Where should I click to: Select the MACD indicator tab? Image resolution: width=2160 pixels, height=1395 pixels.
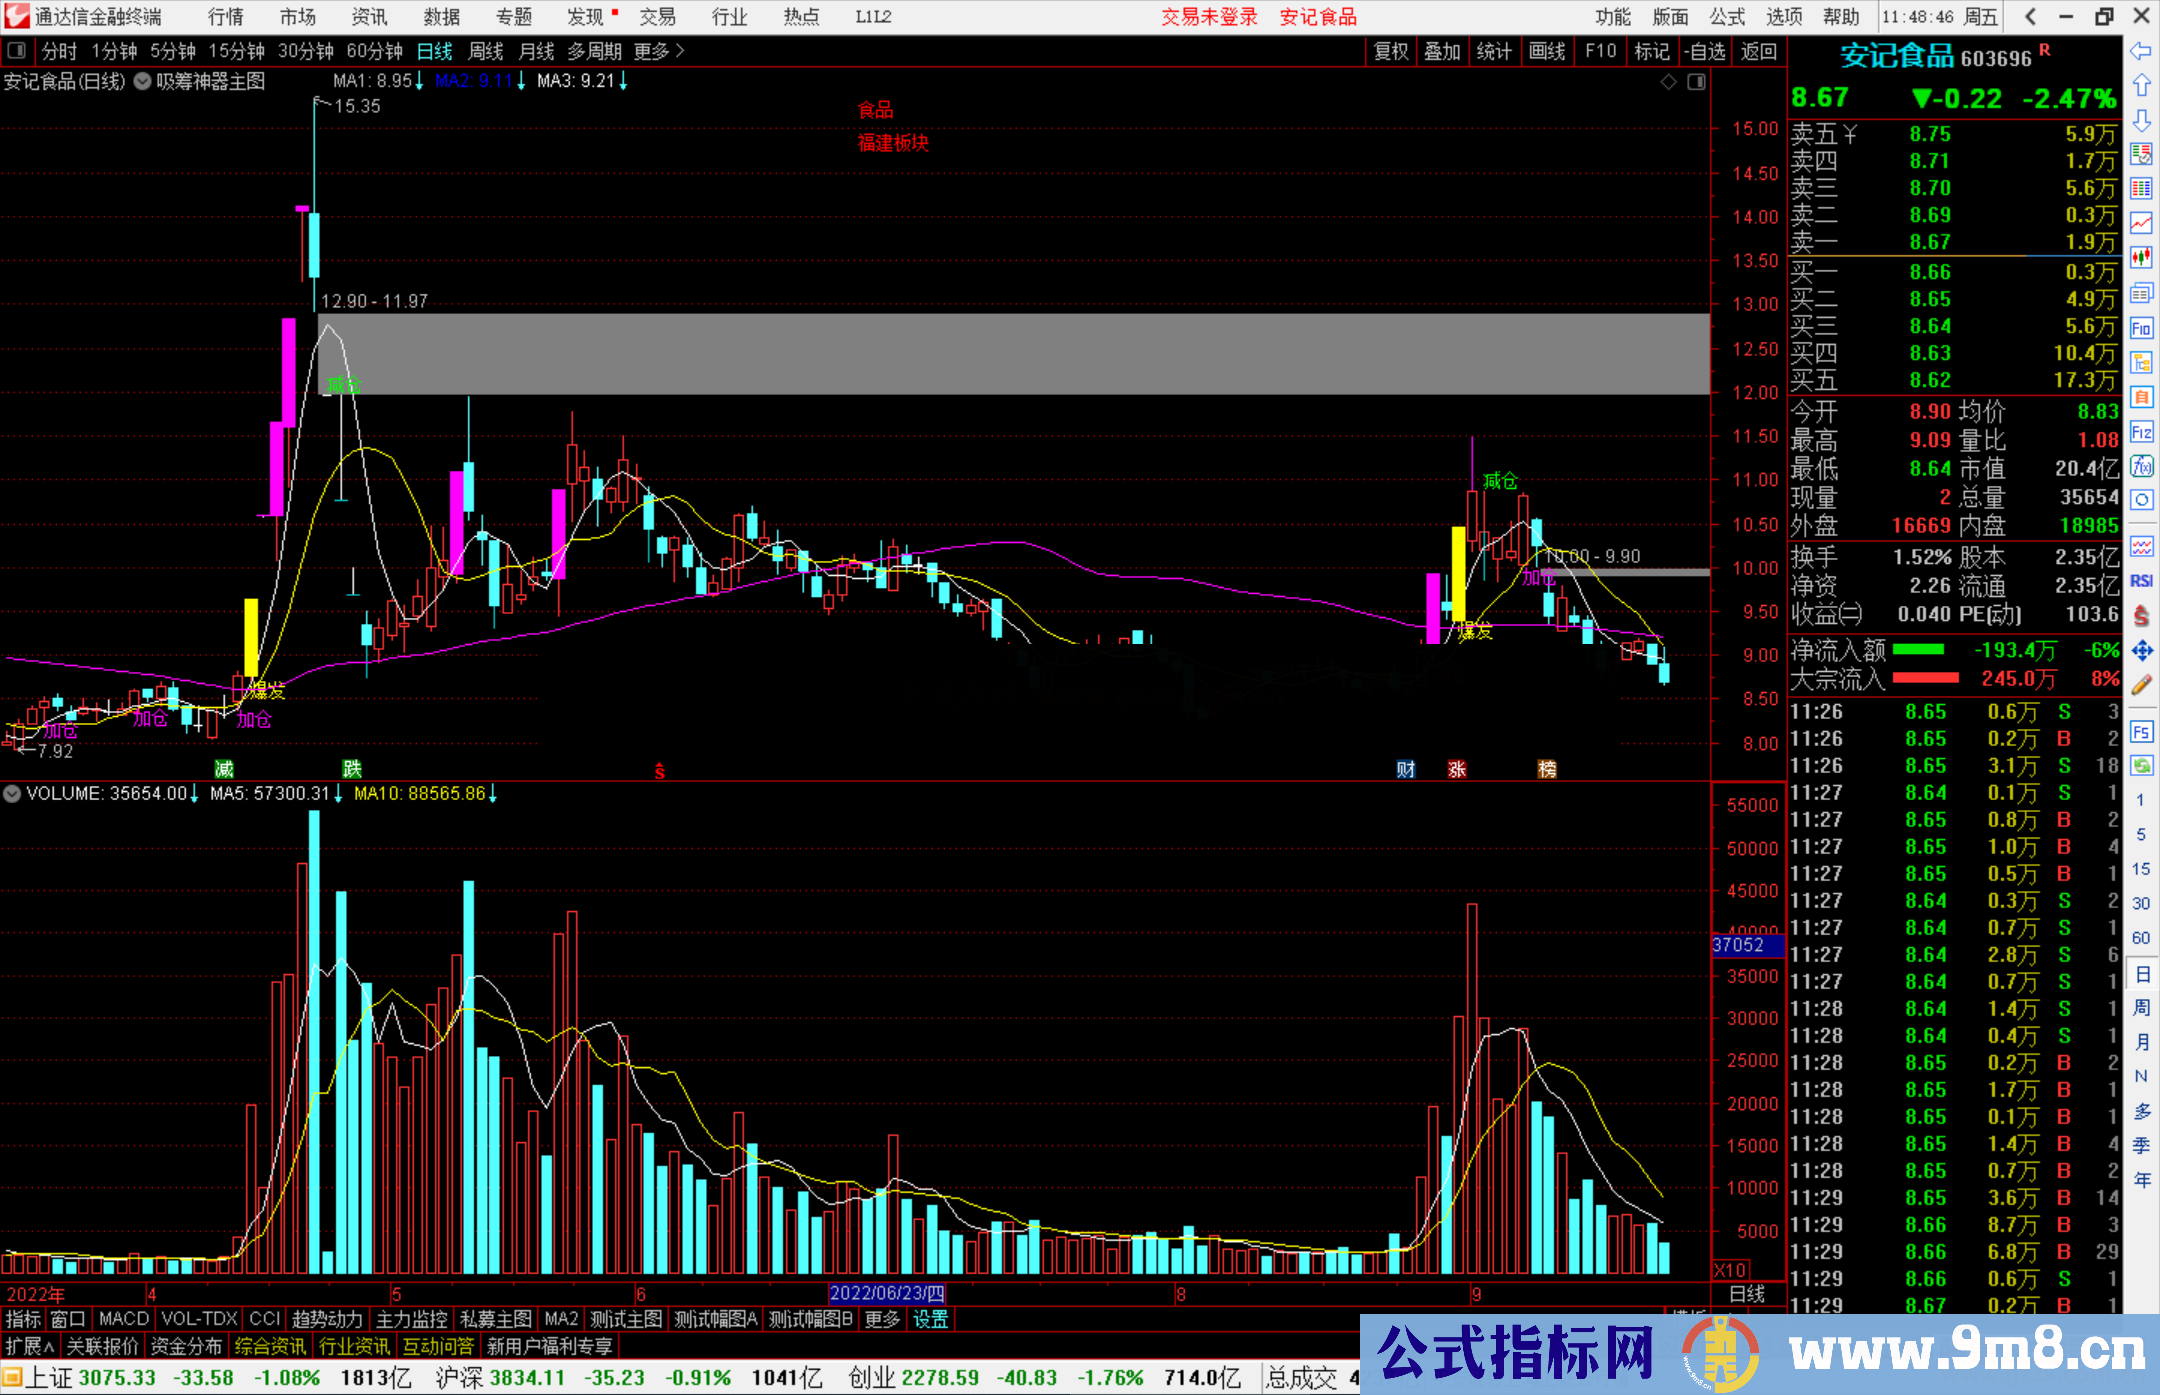[x=124, y=1319]
